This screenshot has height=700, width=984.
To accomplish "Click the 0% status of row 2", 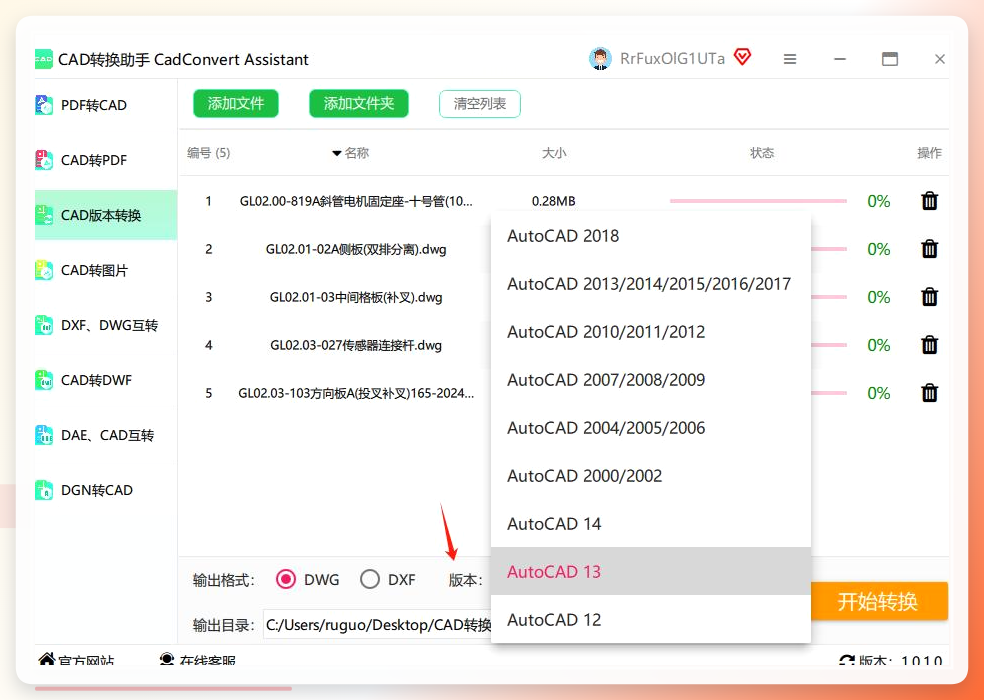I will 879,249.
